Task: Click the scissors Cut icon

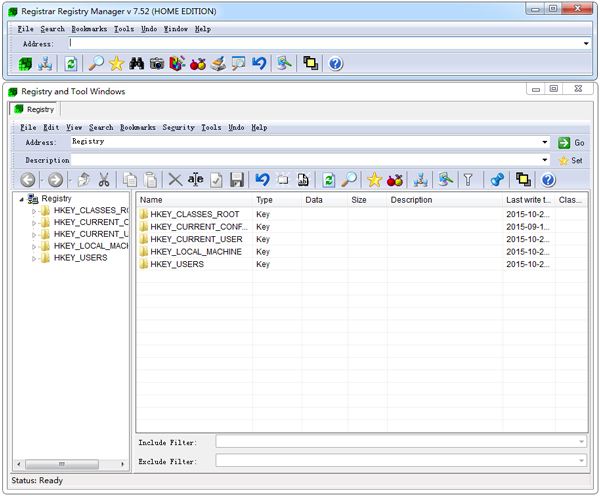Action: (104, 180)
